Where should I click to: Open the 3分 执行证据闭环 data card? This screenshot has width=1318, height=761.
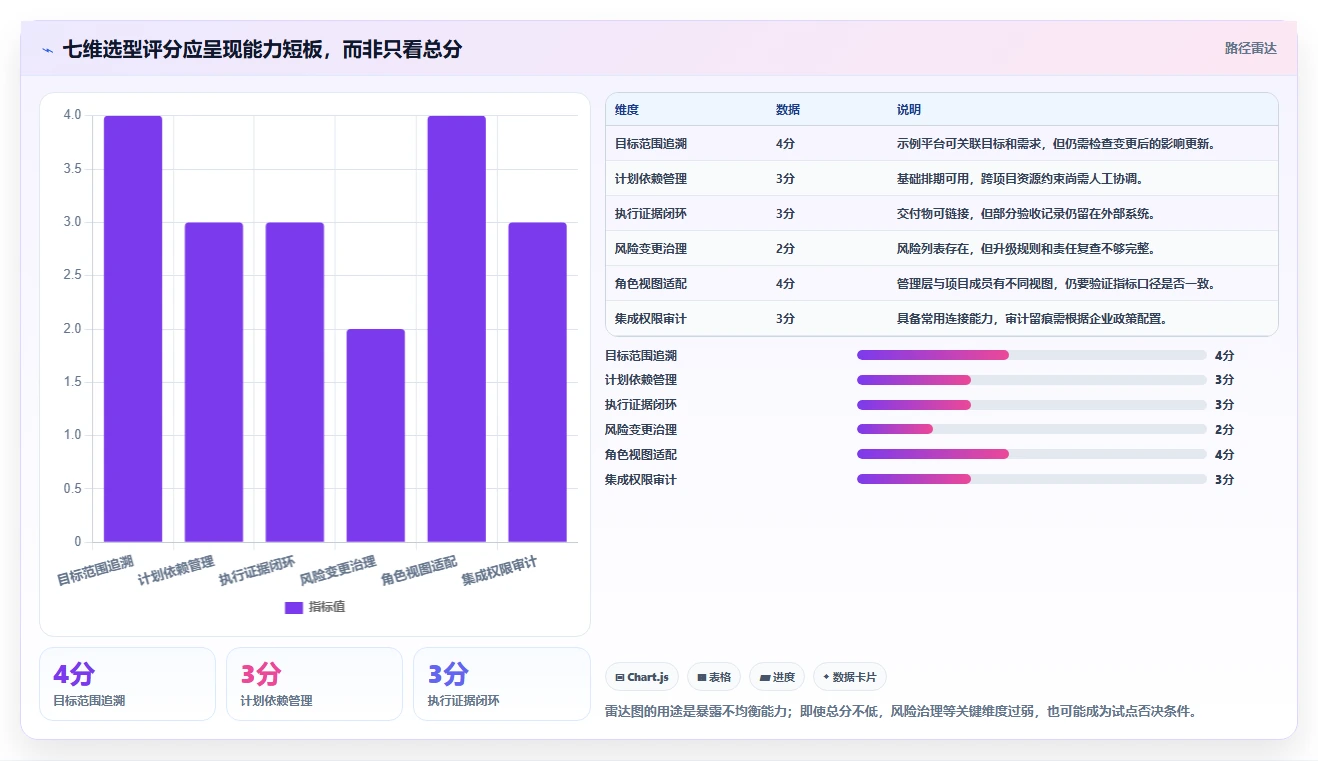coord(502,684)
